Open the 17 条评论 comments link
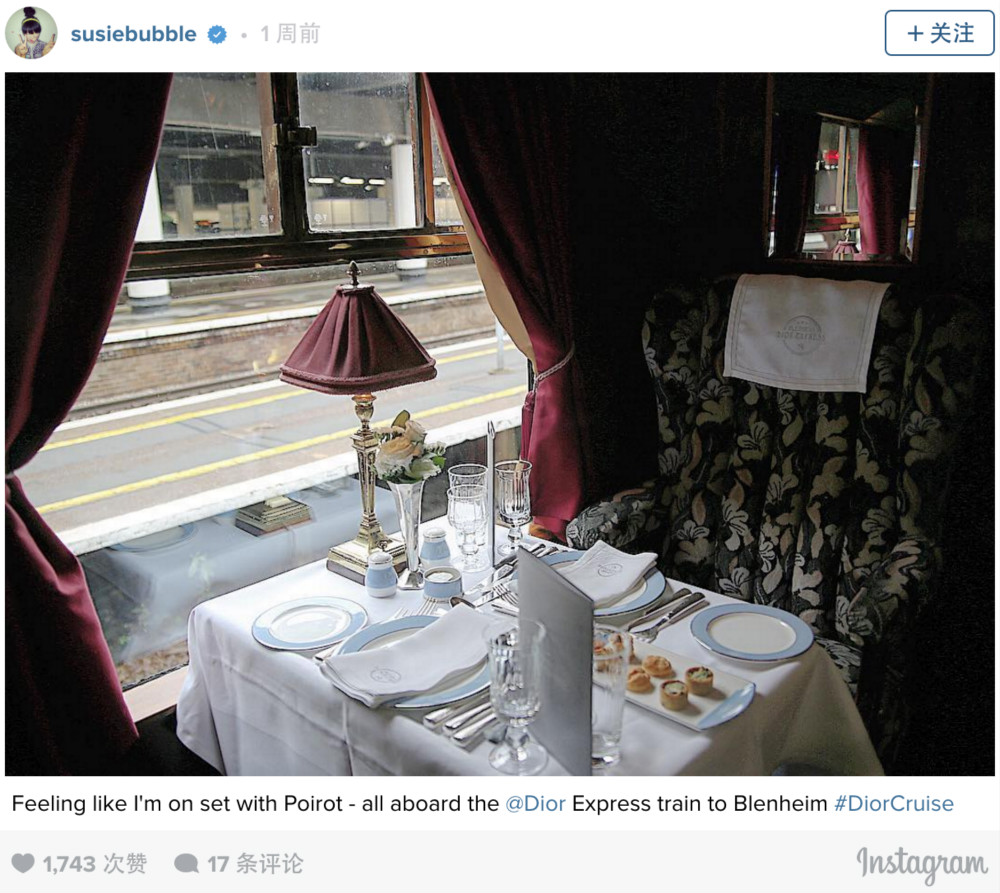This screenshot has width=1000, height=893. pos(254,864)
